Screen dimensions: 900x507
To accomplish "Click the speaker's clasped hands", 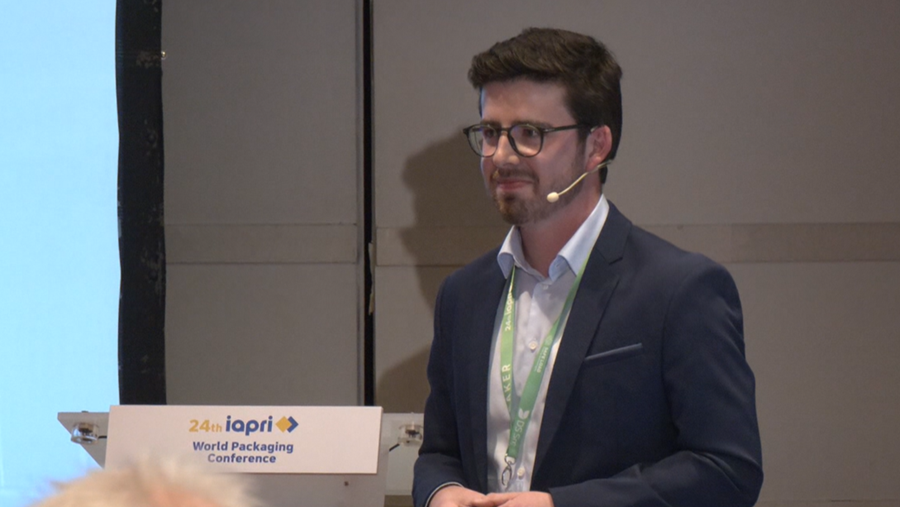I will coord(495,498).
